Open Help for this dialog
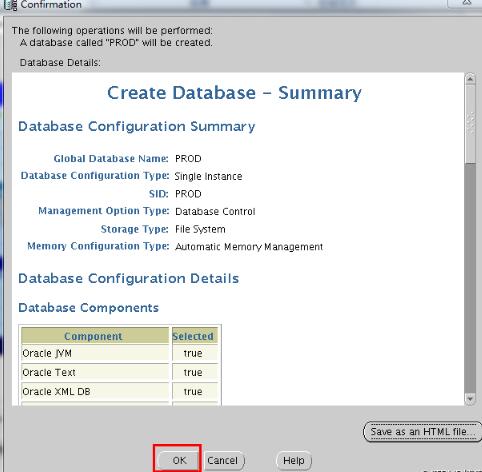This screenshot has height=472, width=482. click(294, 460)
